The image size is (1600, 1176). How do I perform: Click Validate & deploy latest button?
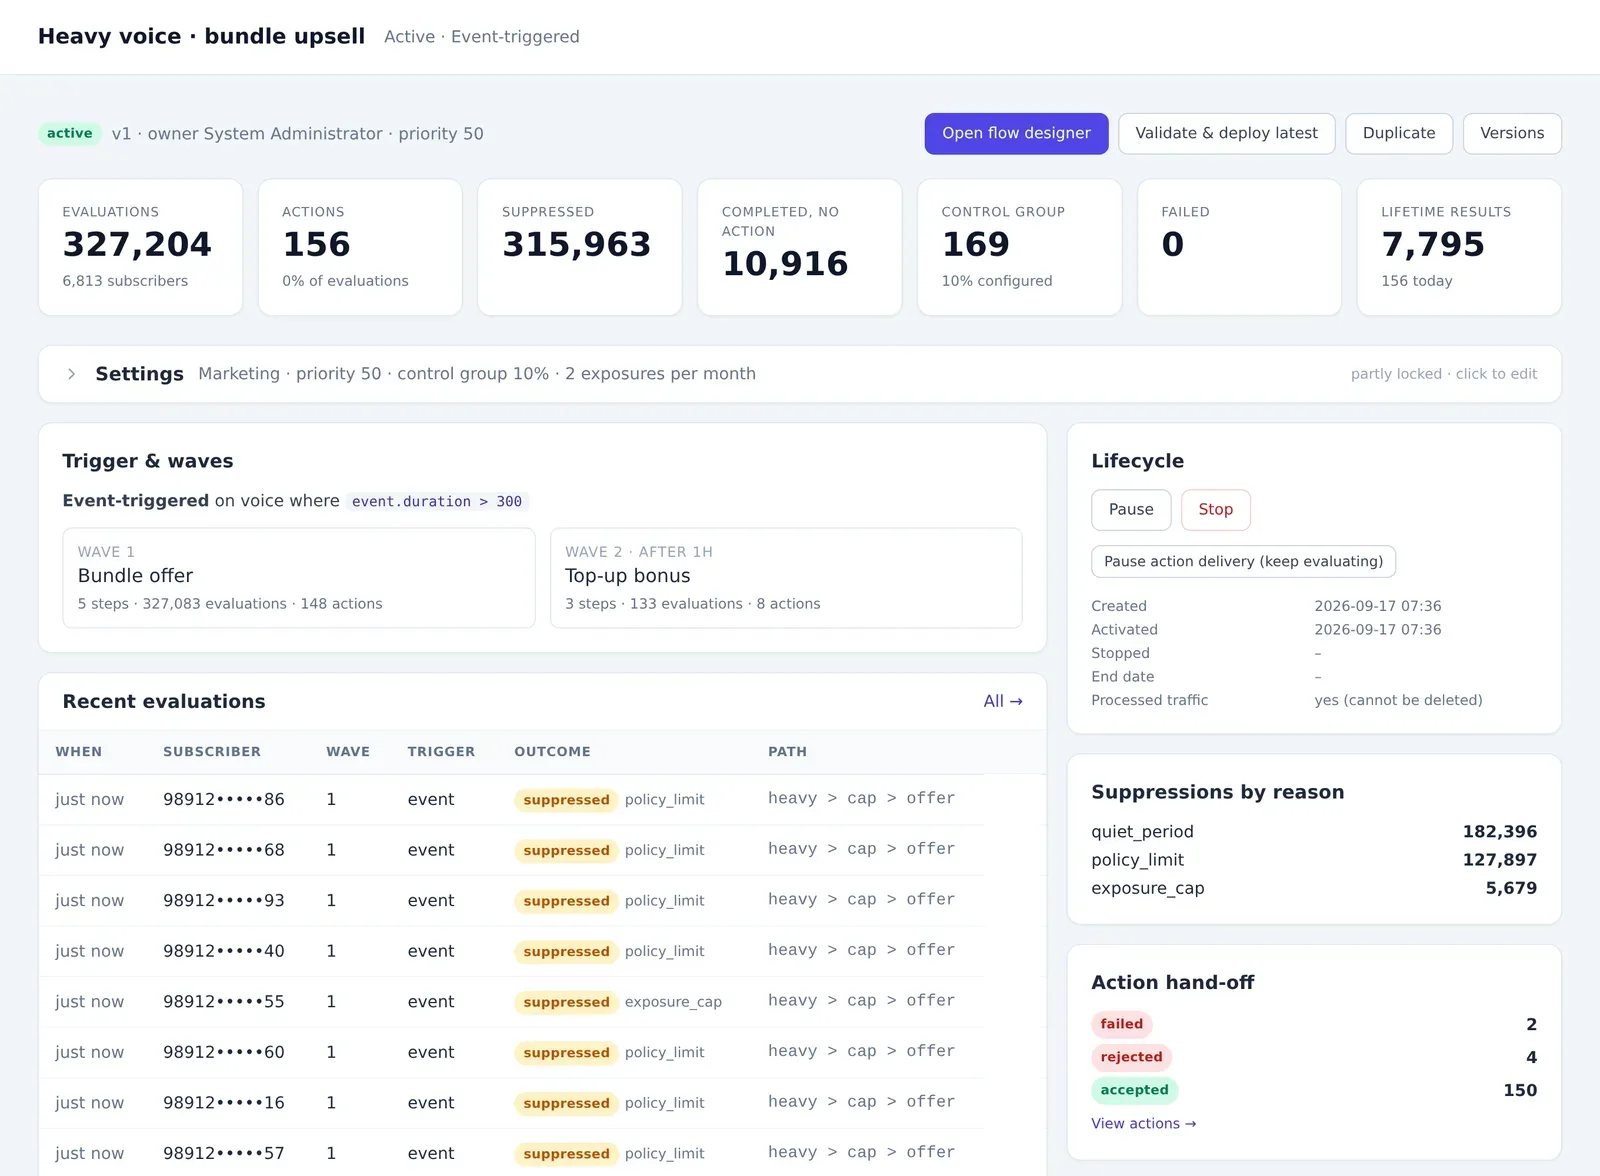[1226, 133]
